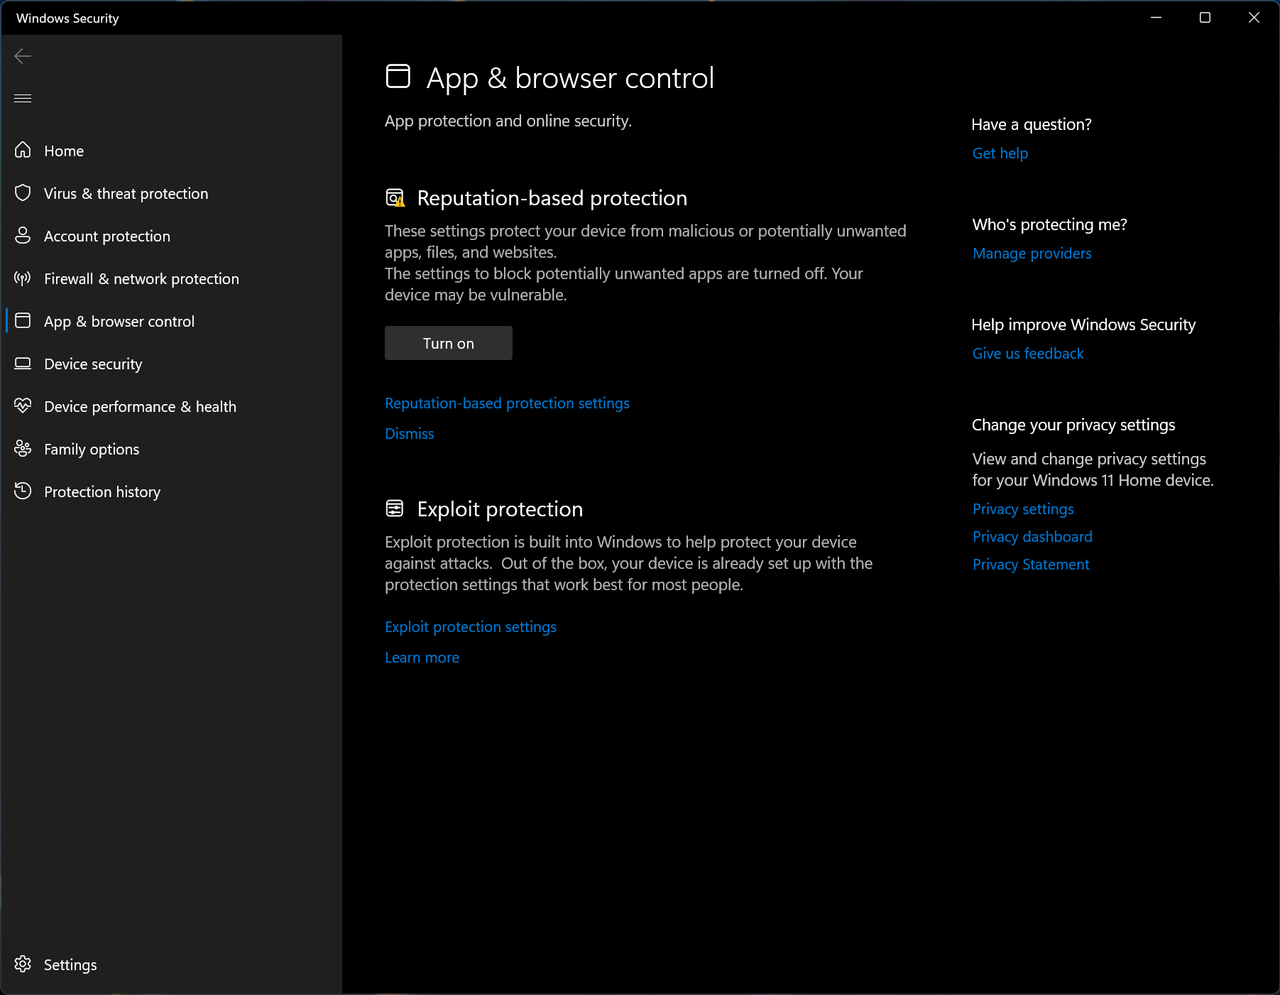
Task: Click the Device security laptop icon
Action: coord(23,364)
